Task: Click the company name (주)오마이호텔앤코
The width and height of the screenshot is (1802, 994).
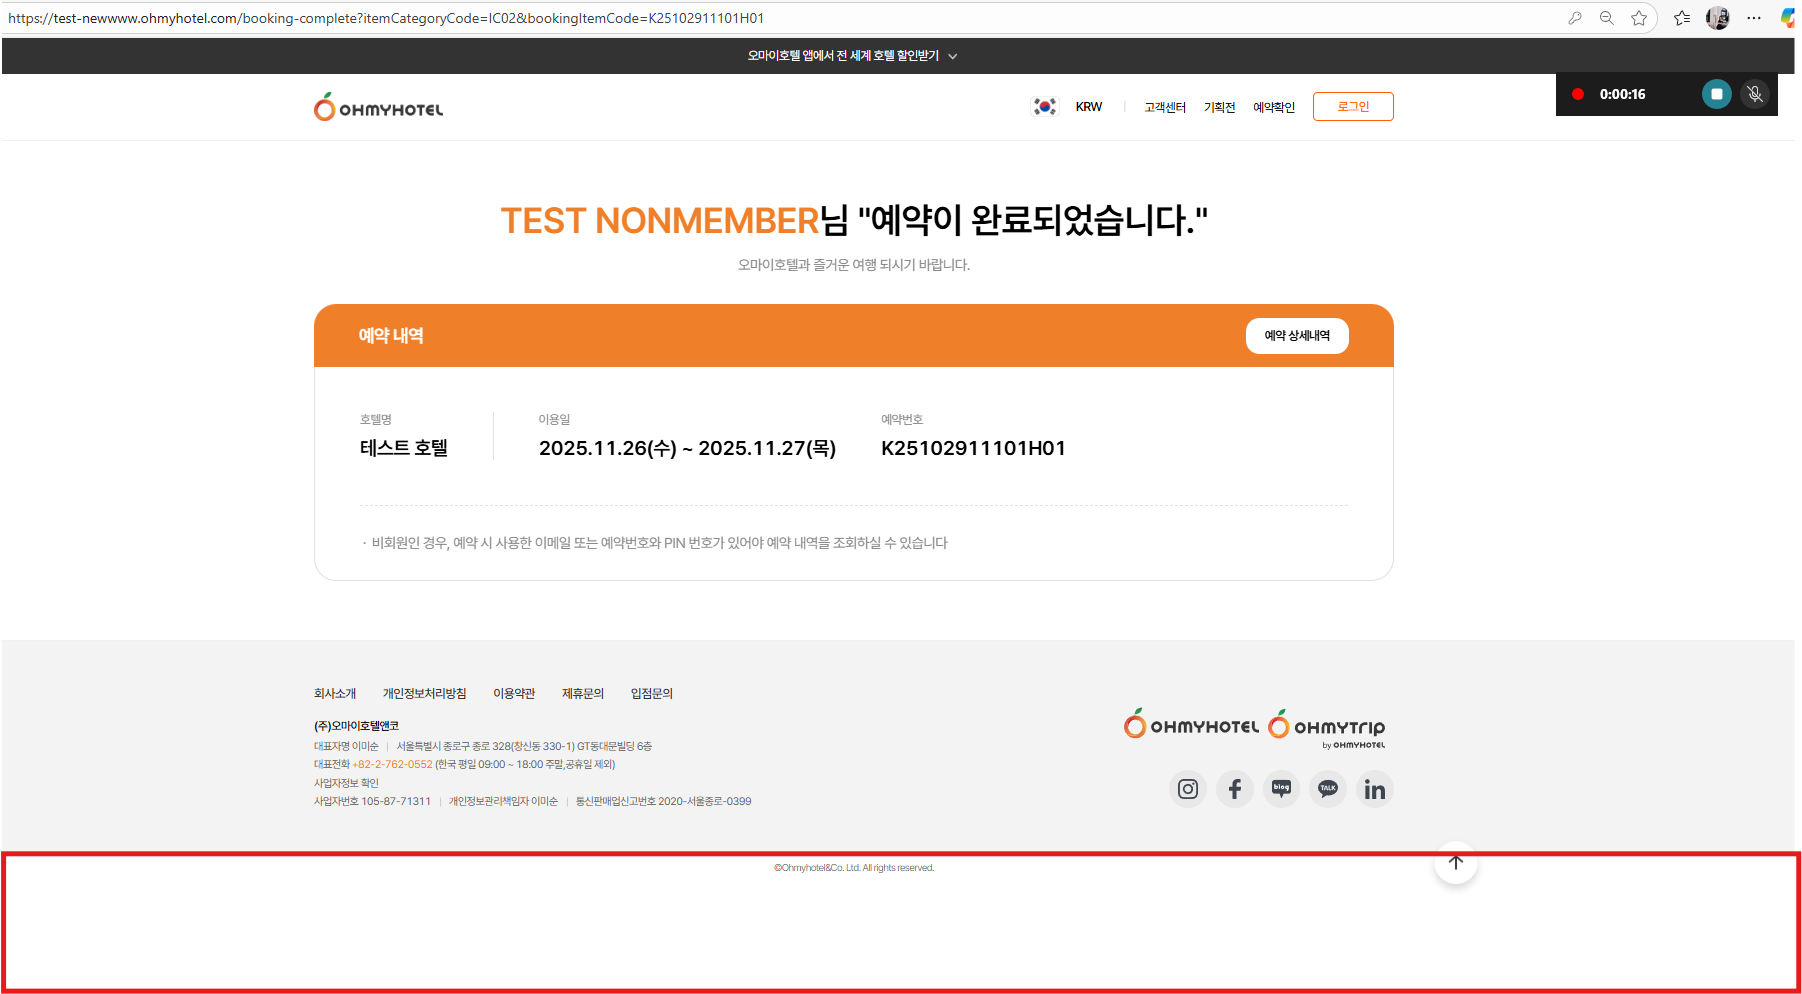Action: tap(356, 726)
